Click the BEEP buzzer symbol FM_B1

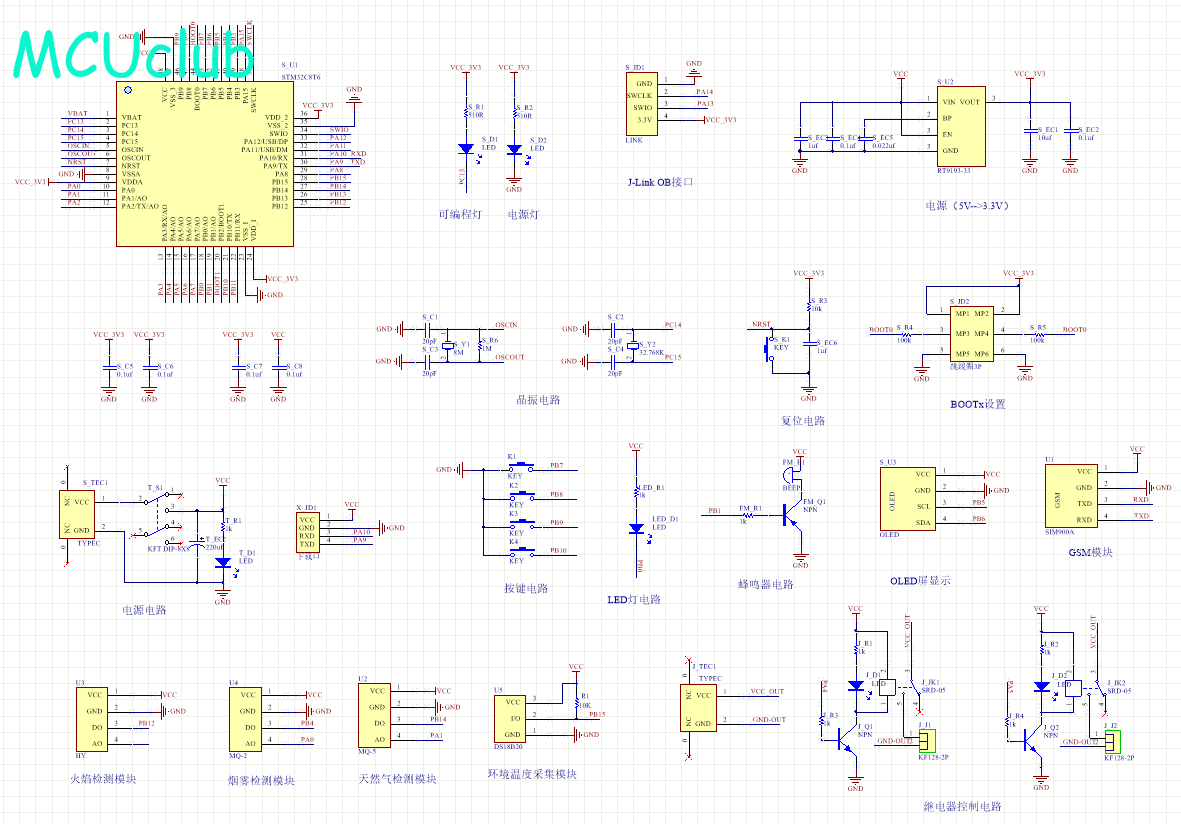[790, 475]
